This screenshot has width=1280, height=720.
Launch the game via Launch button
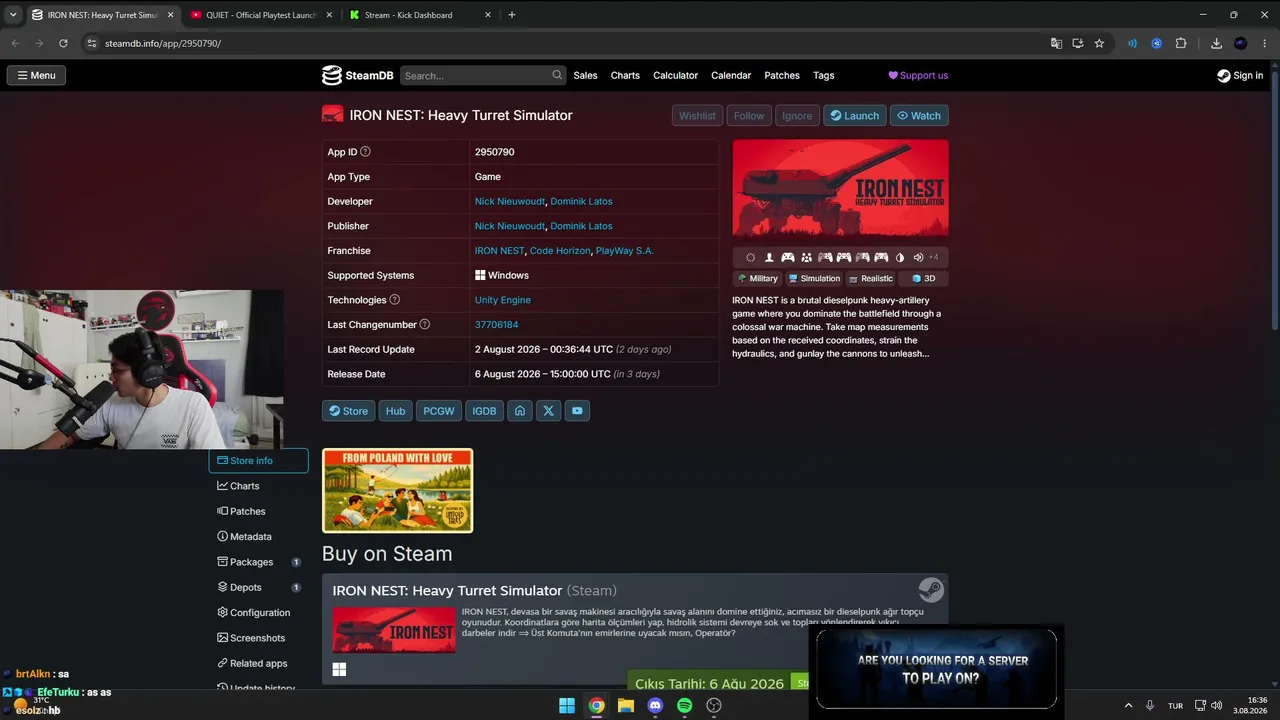855,115
